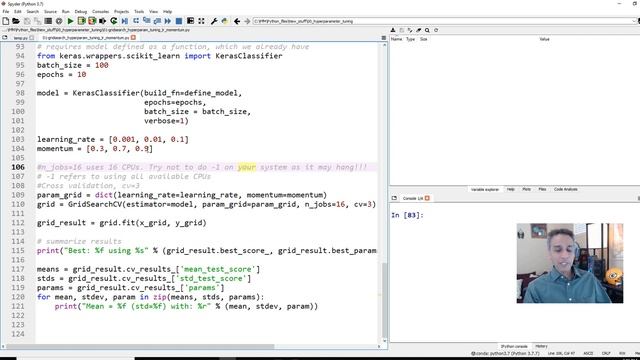Open the Debug menu
640x360 pixels.
[81, 11]
